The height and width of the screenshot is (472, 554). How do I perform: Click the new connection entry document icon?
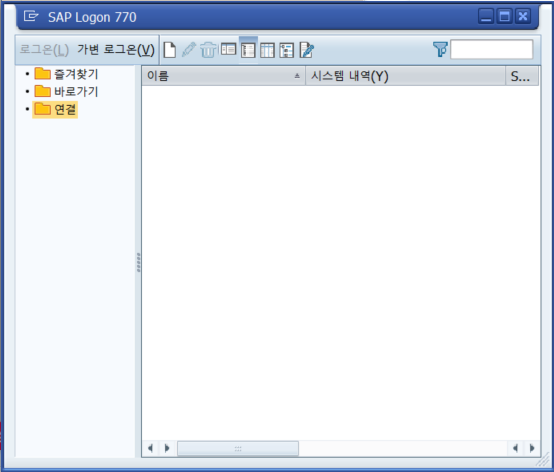170,50
